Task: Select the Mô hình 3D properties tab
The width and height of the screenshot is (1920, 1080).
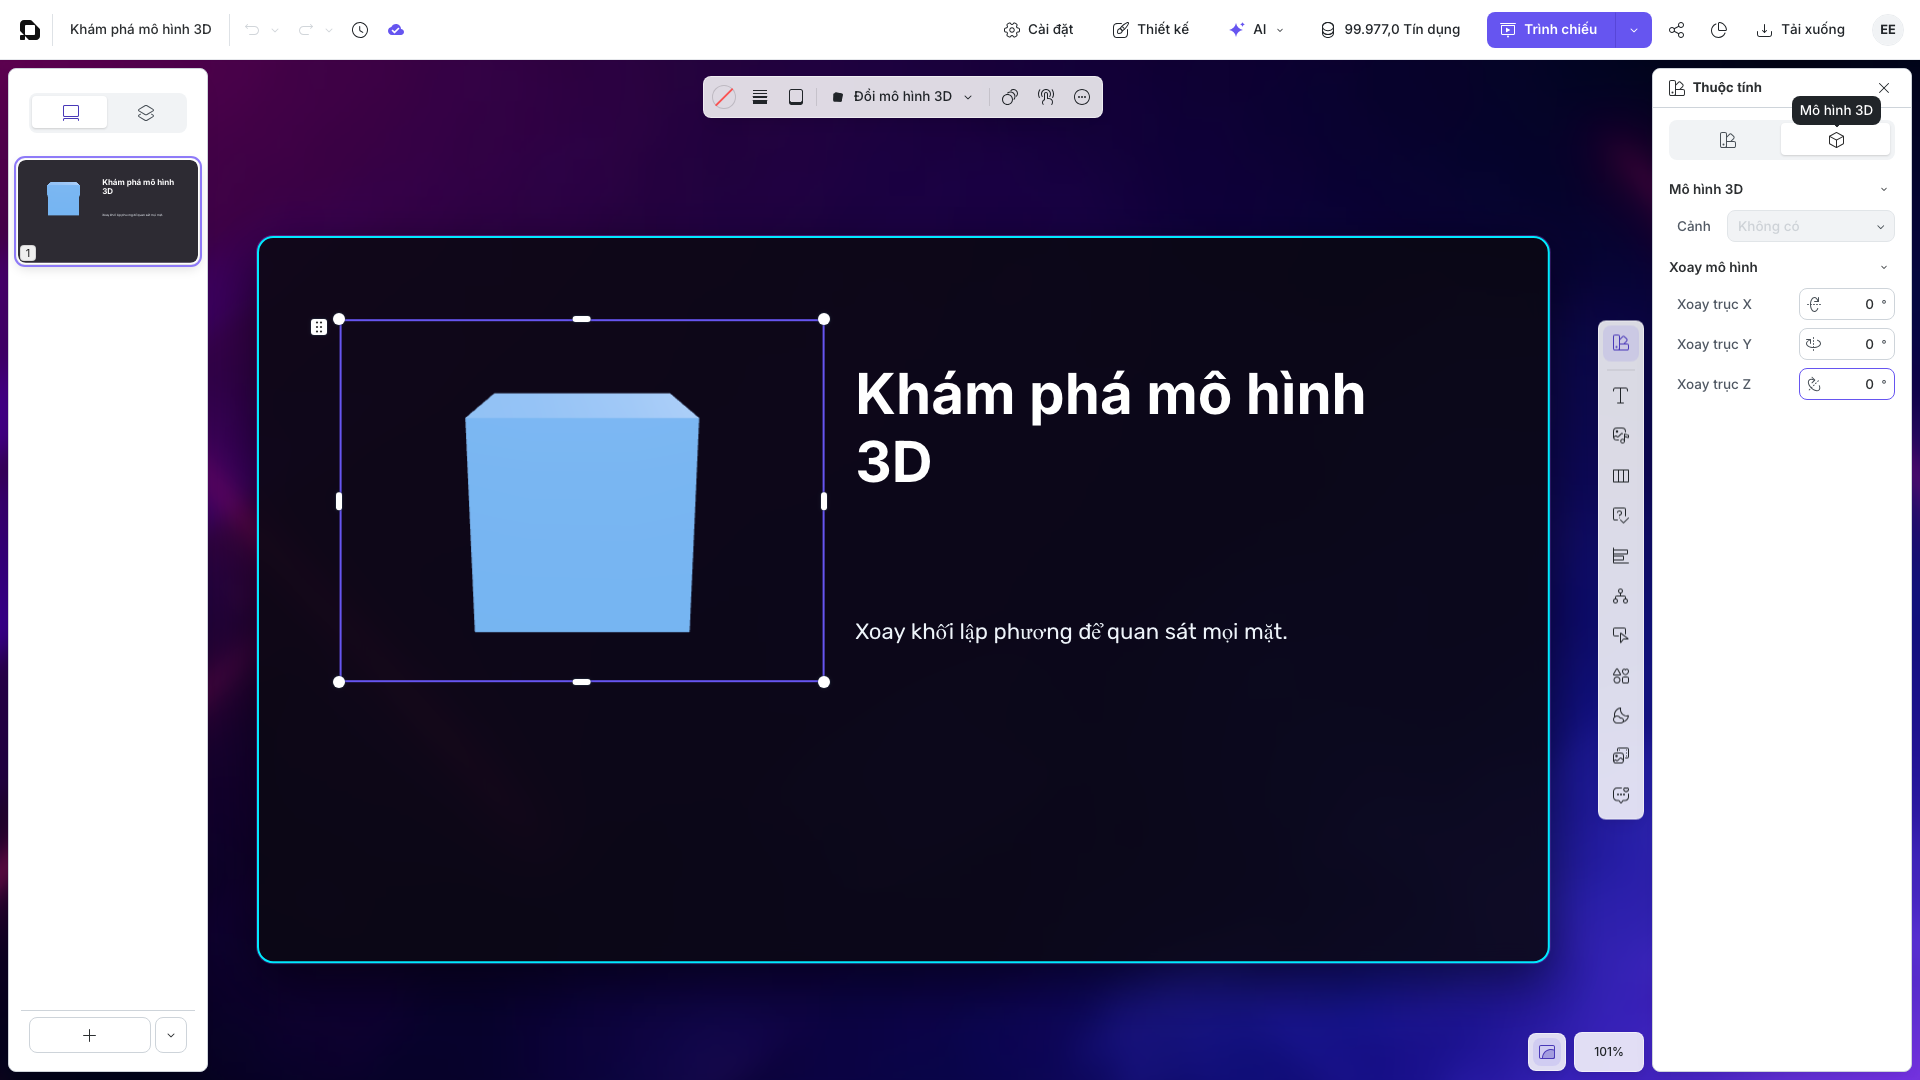Action: pos(1836,140)
